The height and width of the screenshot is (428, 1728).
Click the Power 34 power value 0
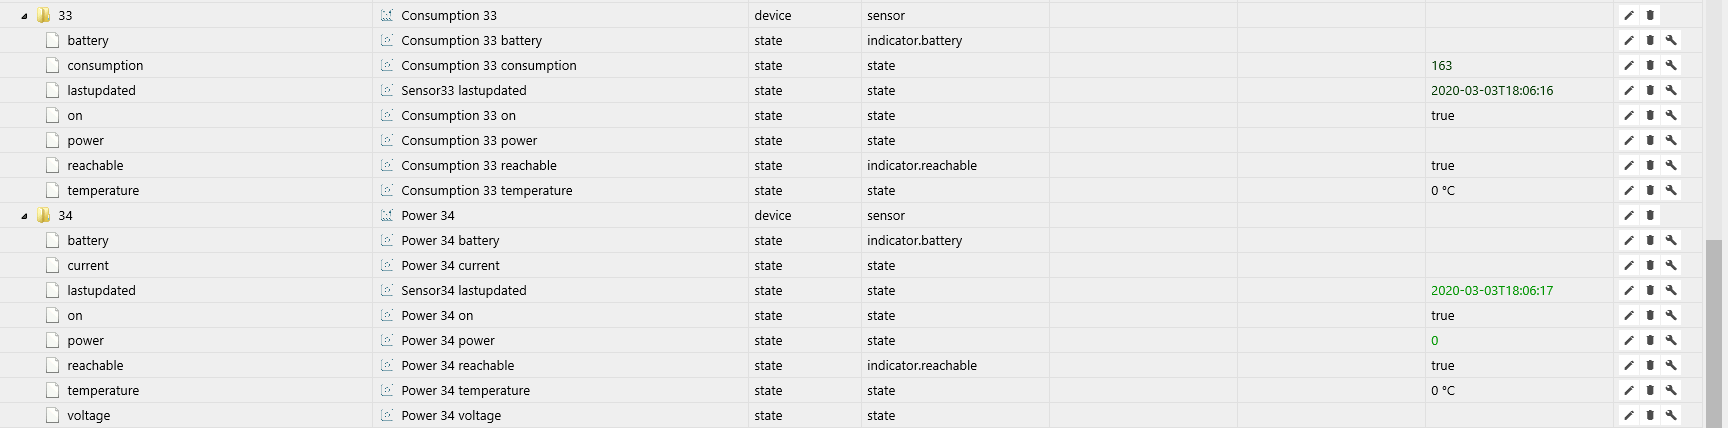click(x=1434, y=340)
